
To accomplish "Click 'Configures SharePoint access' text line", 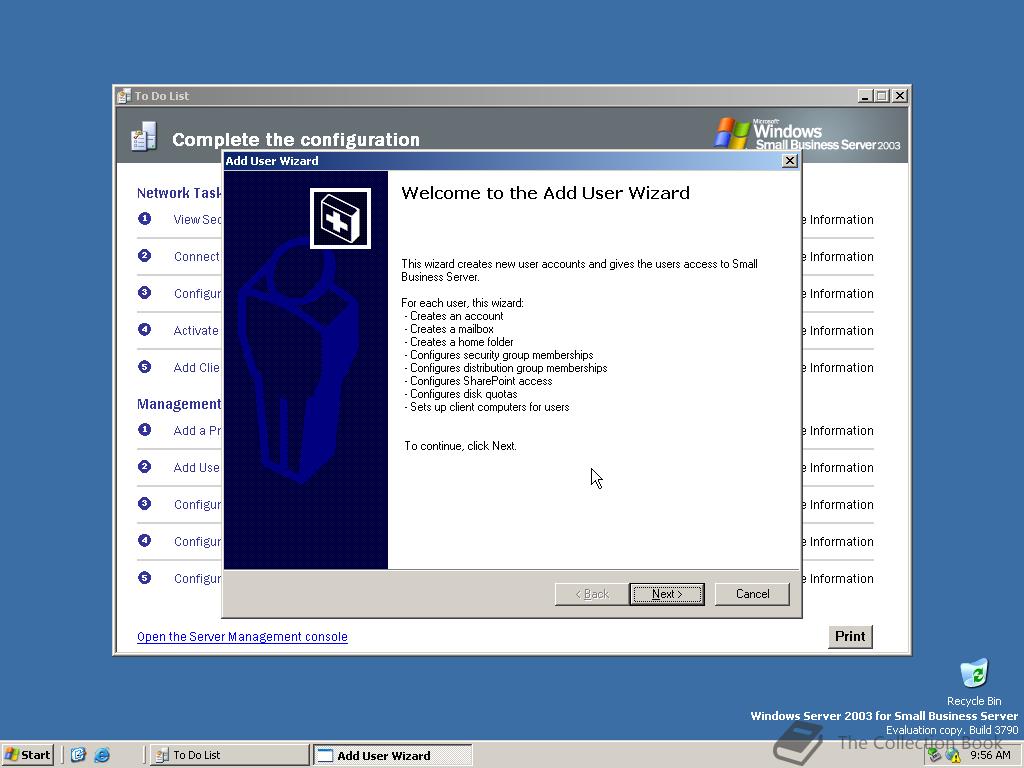I will (x=481, y=381).
